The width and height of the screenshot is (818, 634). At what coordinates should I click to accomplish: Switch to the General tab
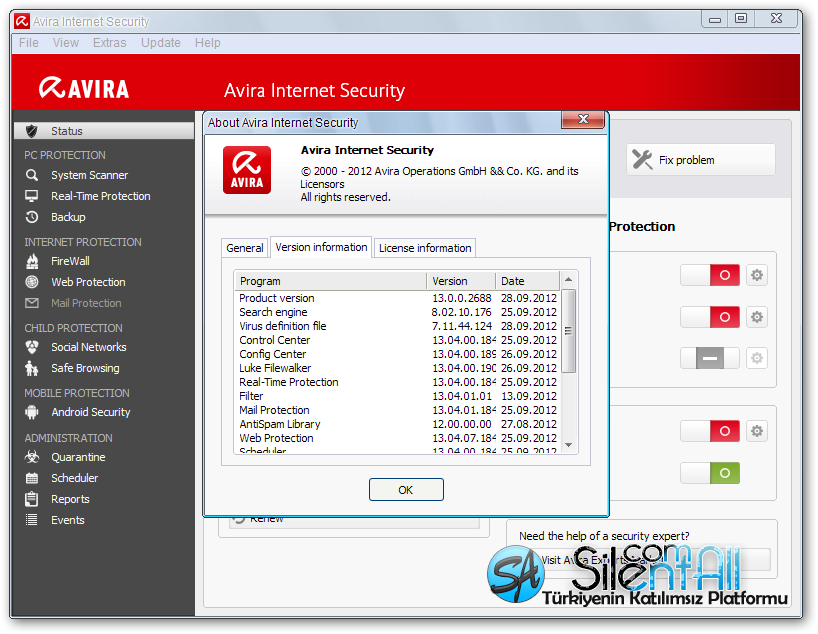click(x=245, y=248)
